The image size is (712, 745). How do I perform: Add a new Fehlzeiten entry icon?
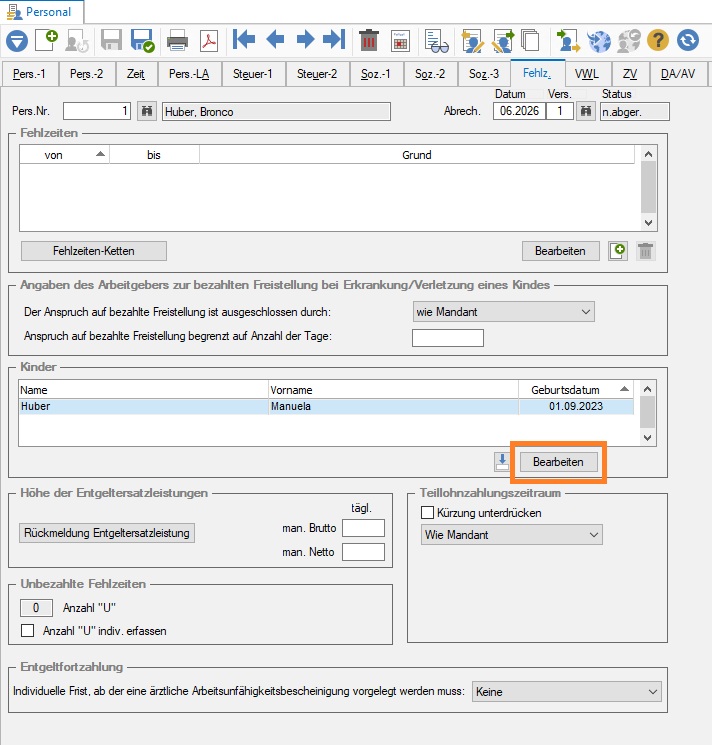tap(618, 251)
